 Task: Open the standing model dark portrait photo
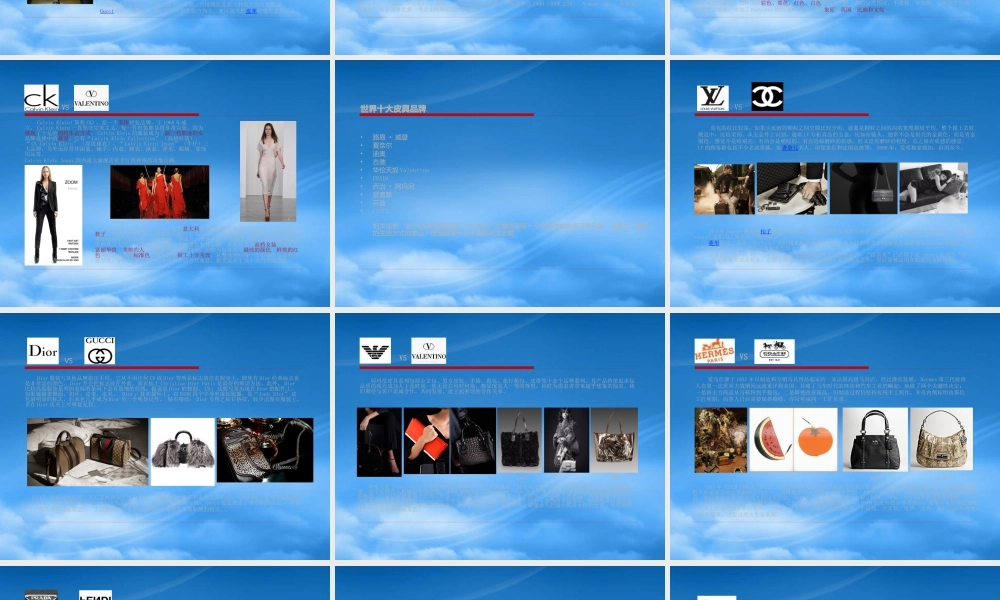[566, 441]
